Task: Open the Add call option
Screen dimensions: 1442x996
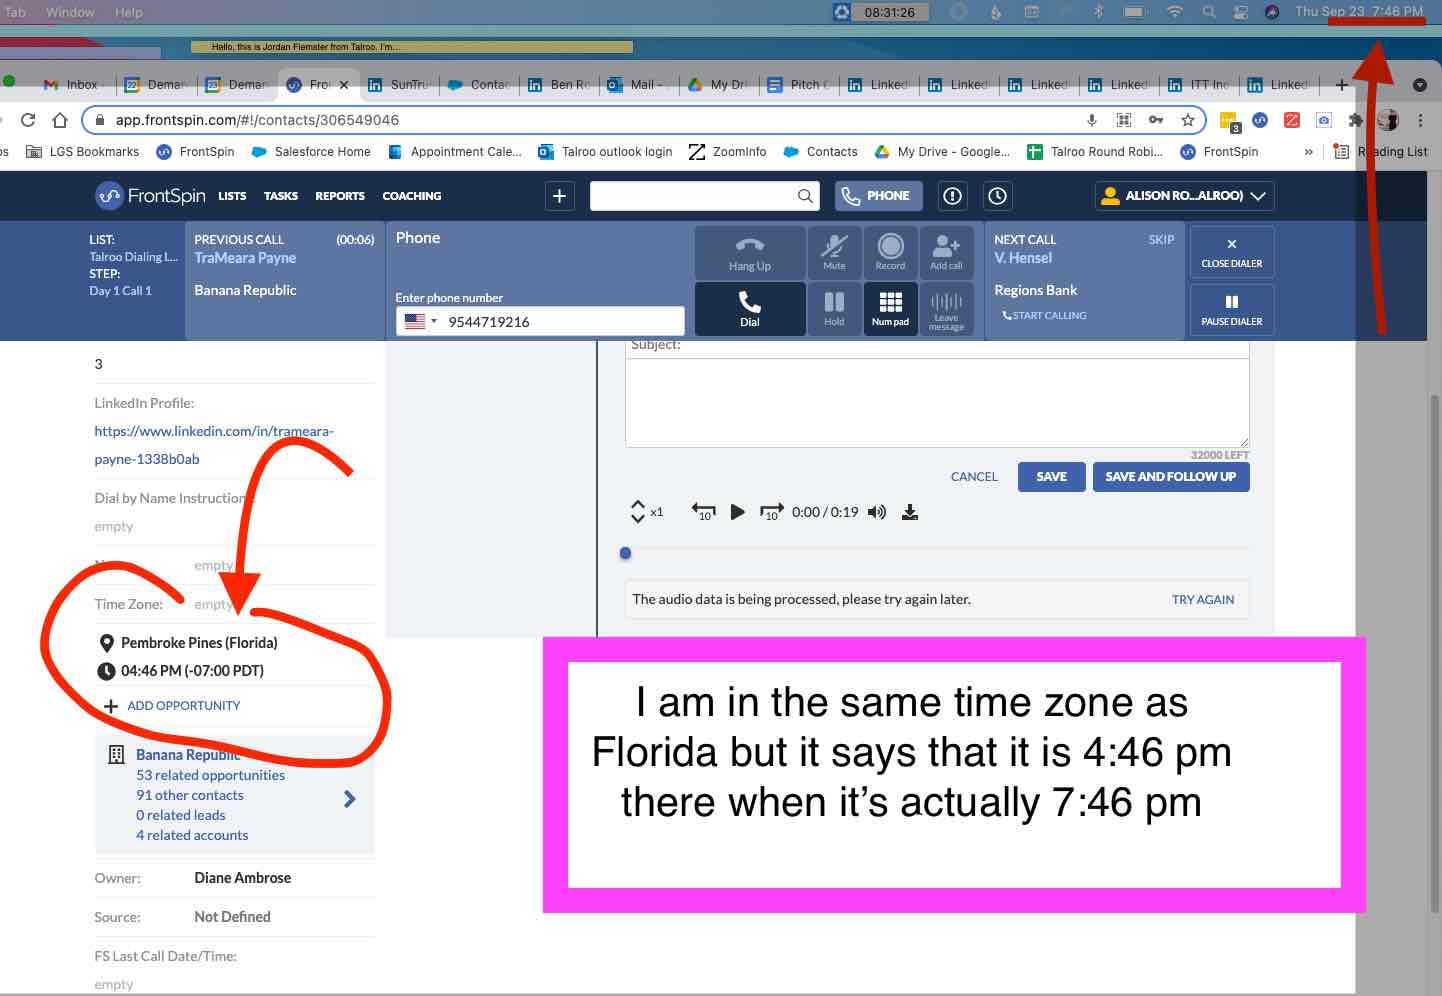Action: point(946,252)
